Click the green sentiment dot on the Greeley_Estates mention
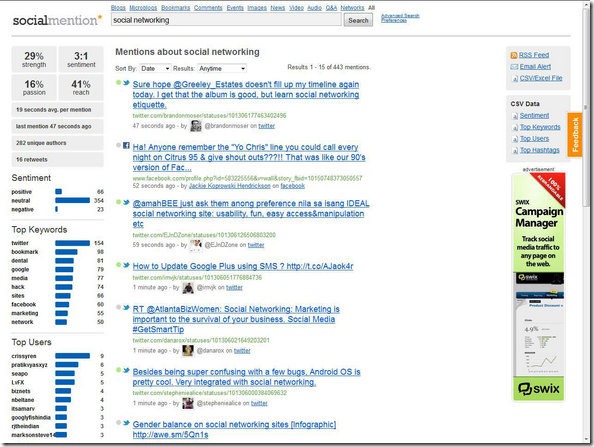 coord(119,82)
